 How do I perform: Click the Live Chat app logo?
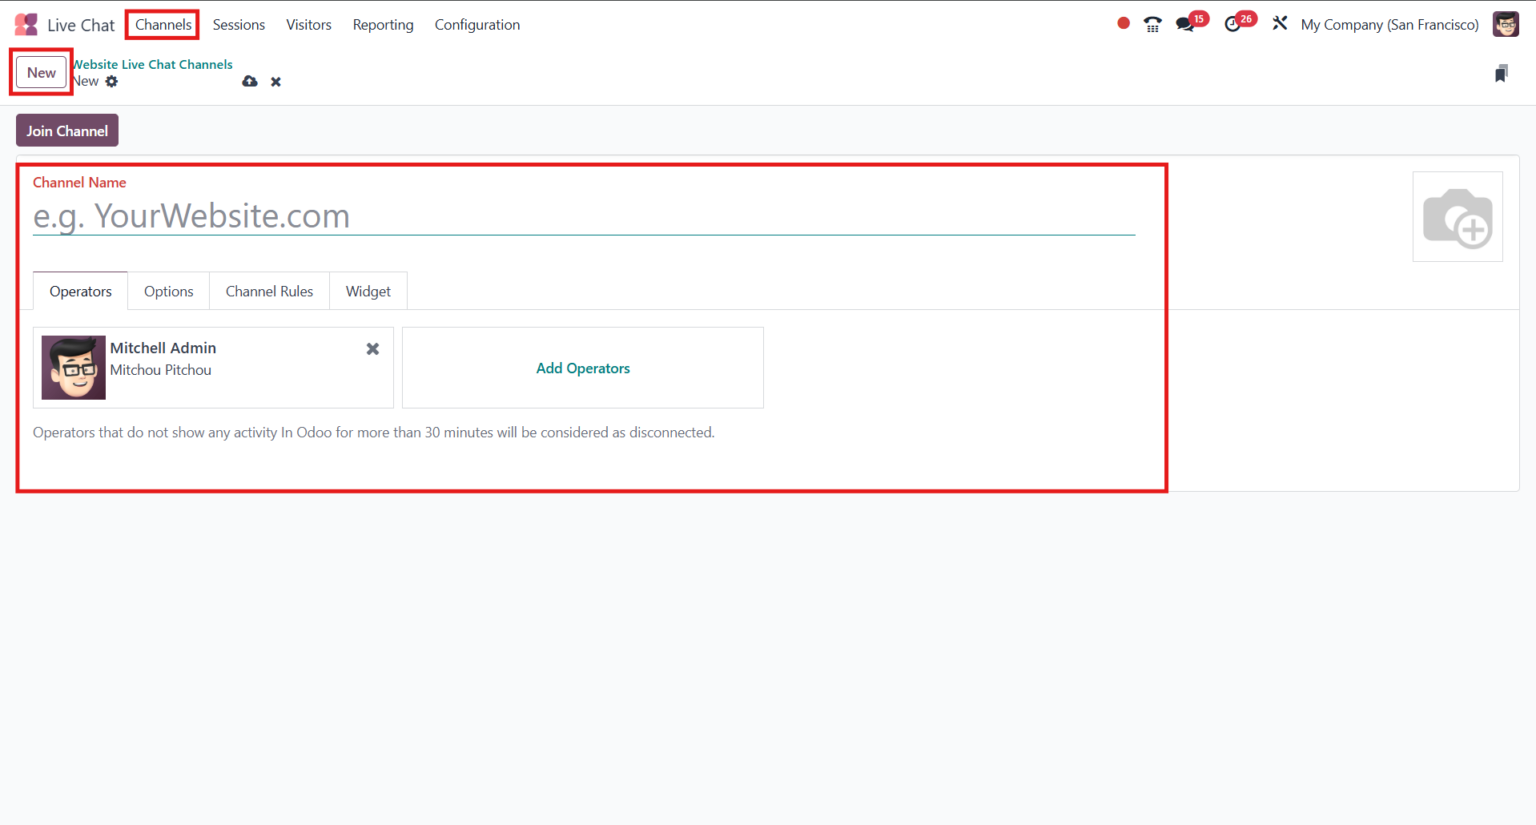(x=24, y=23)
